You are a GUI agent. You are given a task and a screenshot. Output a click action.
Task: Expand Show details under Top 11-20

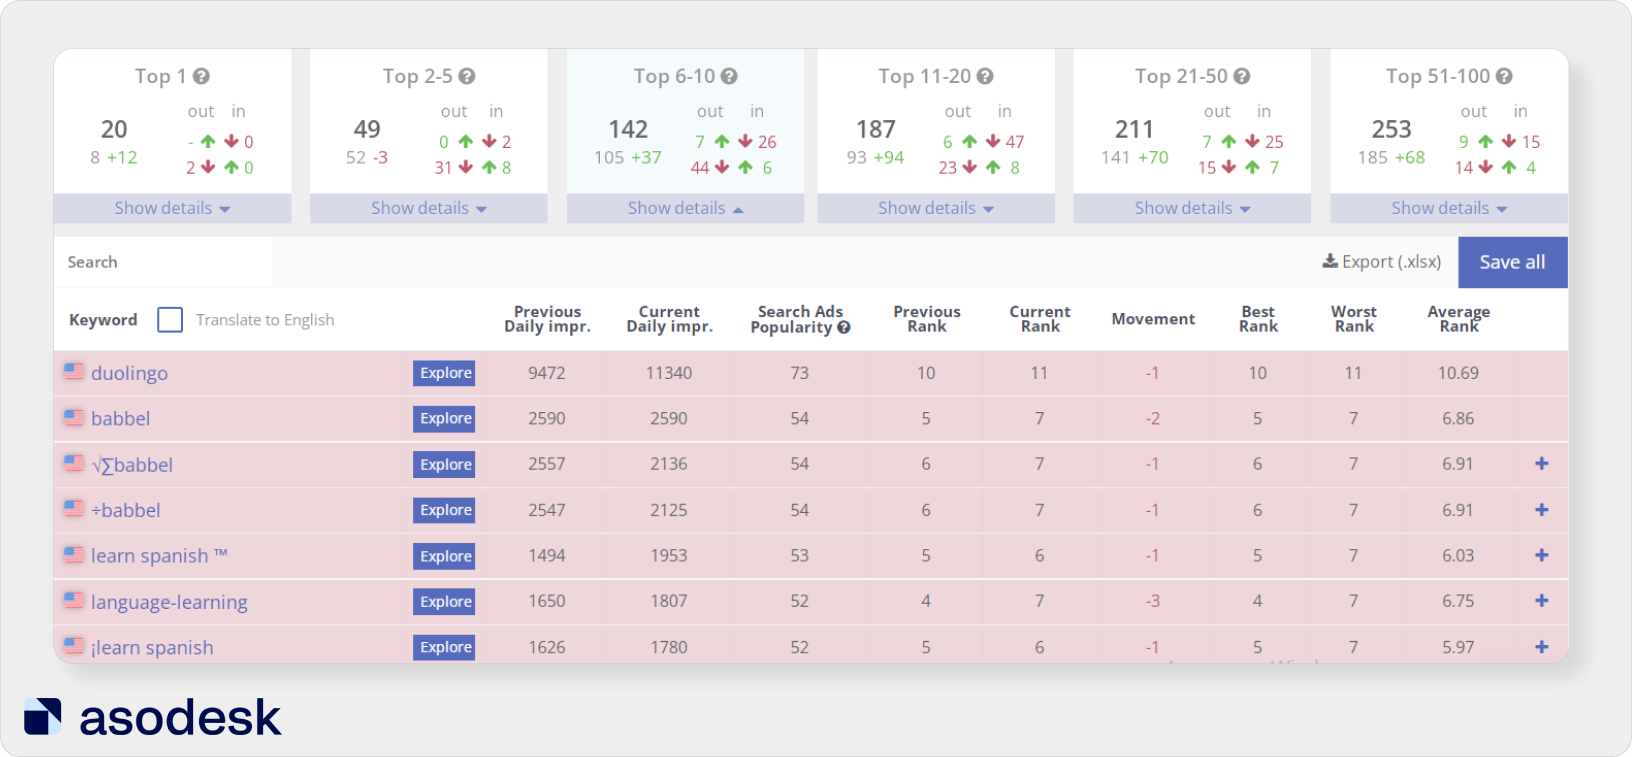936,208
